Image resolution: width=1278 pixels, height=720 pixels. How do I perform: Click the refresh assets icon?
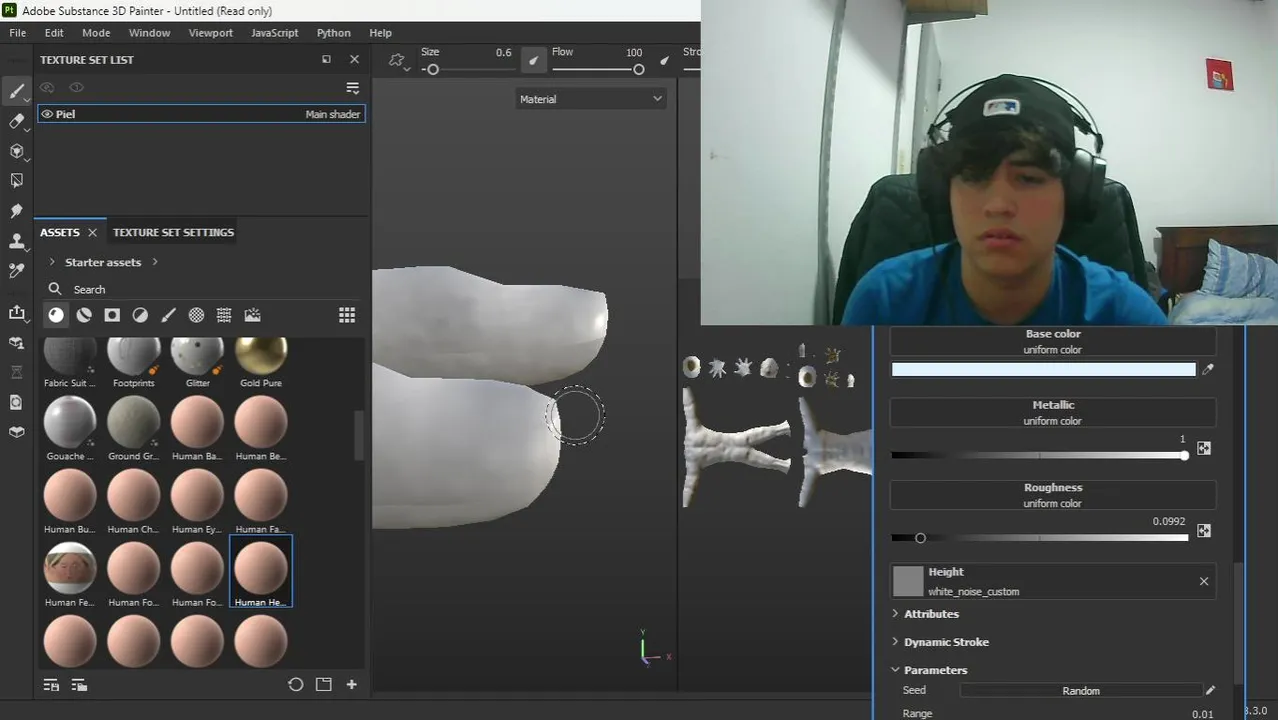tap(295, 685)
